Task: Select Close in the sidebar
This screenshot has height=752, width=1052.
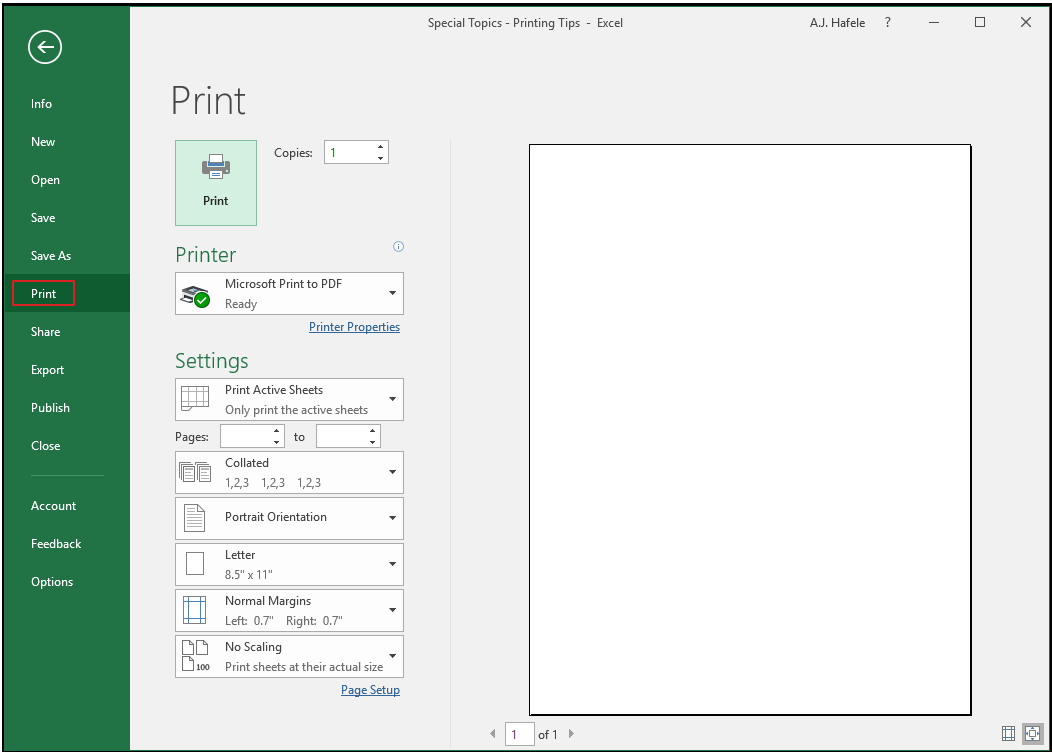Action: (46, 446)
